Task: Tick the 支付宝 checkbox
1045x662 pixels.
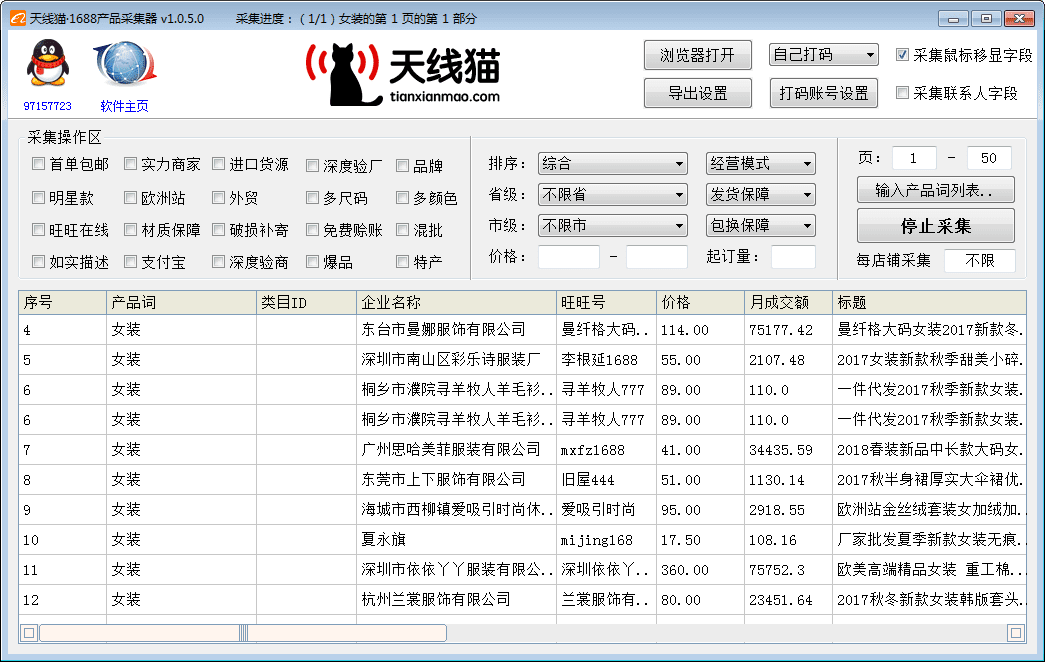Action: point(131,262)
